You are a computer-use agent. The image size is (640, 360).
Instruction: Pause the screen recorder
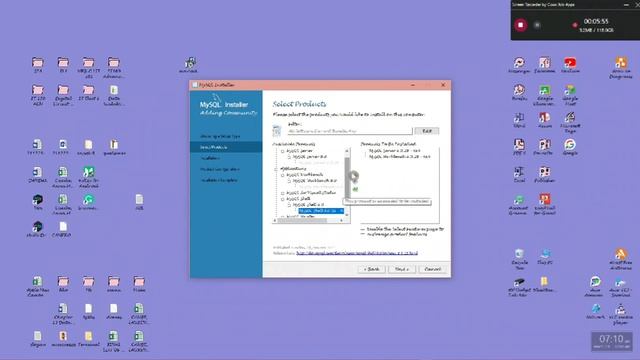coord(537,25)
